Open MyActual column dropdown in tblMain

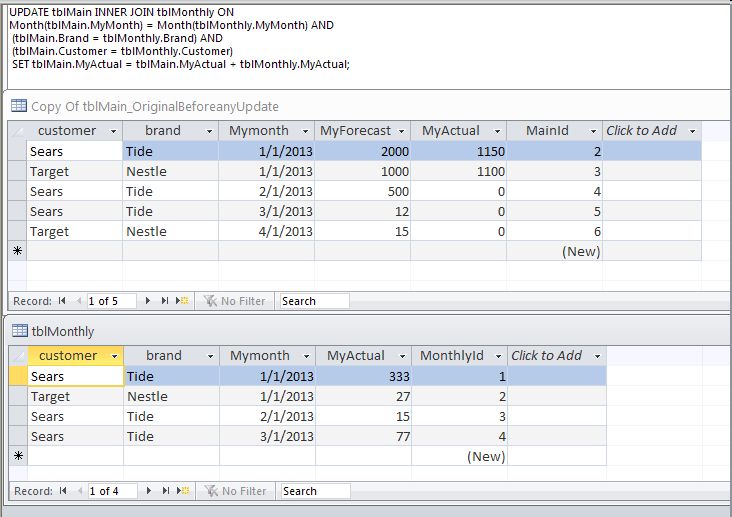point(498,132)
